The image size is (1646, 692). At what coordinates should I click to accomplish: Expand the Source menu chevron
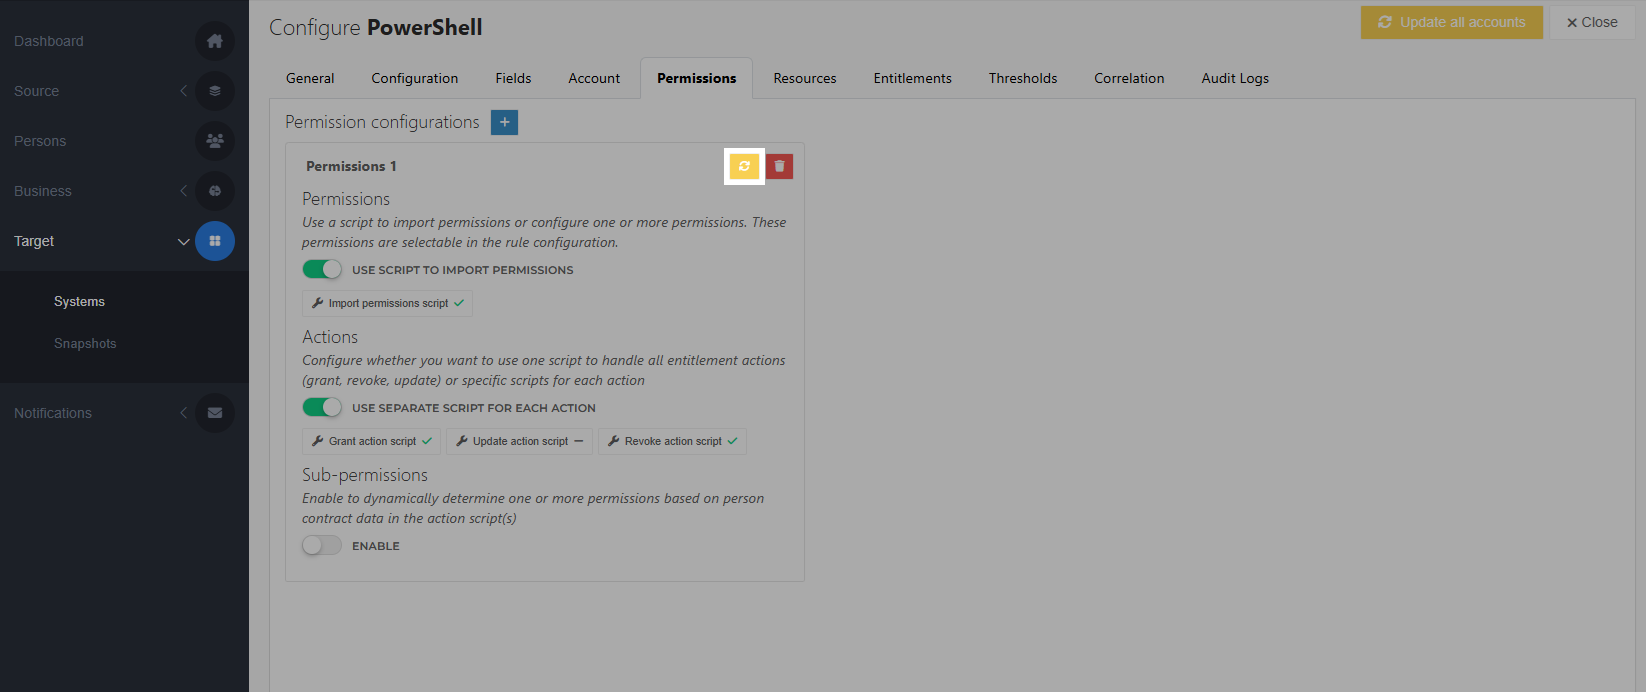point(183,91)
